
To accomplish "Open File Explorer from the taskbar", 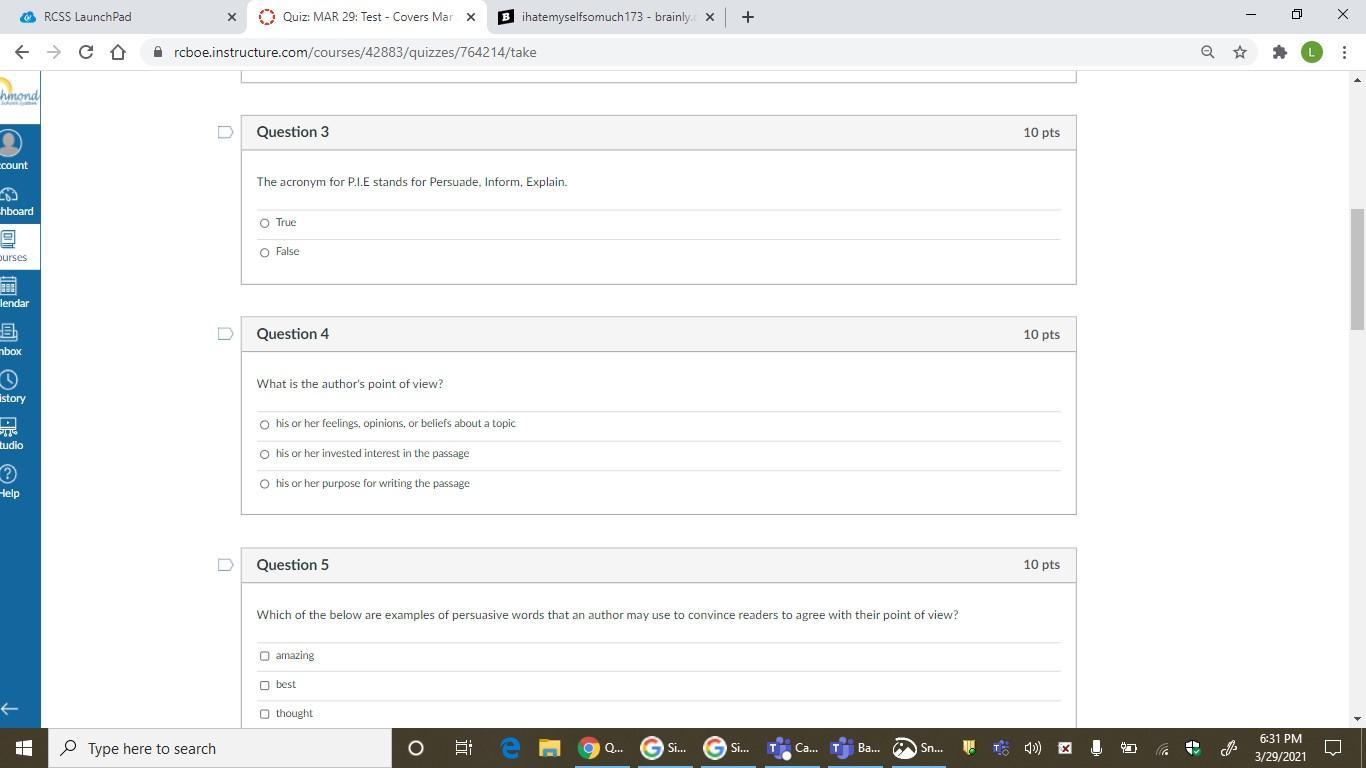I will click(549, 748).
